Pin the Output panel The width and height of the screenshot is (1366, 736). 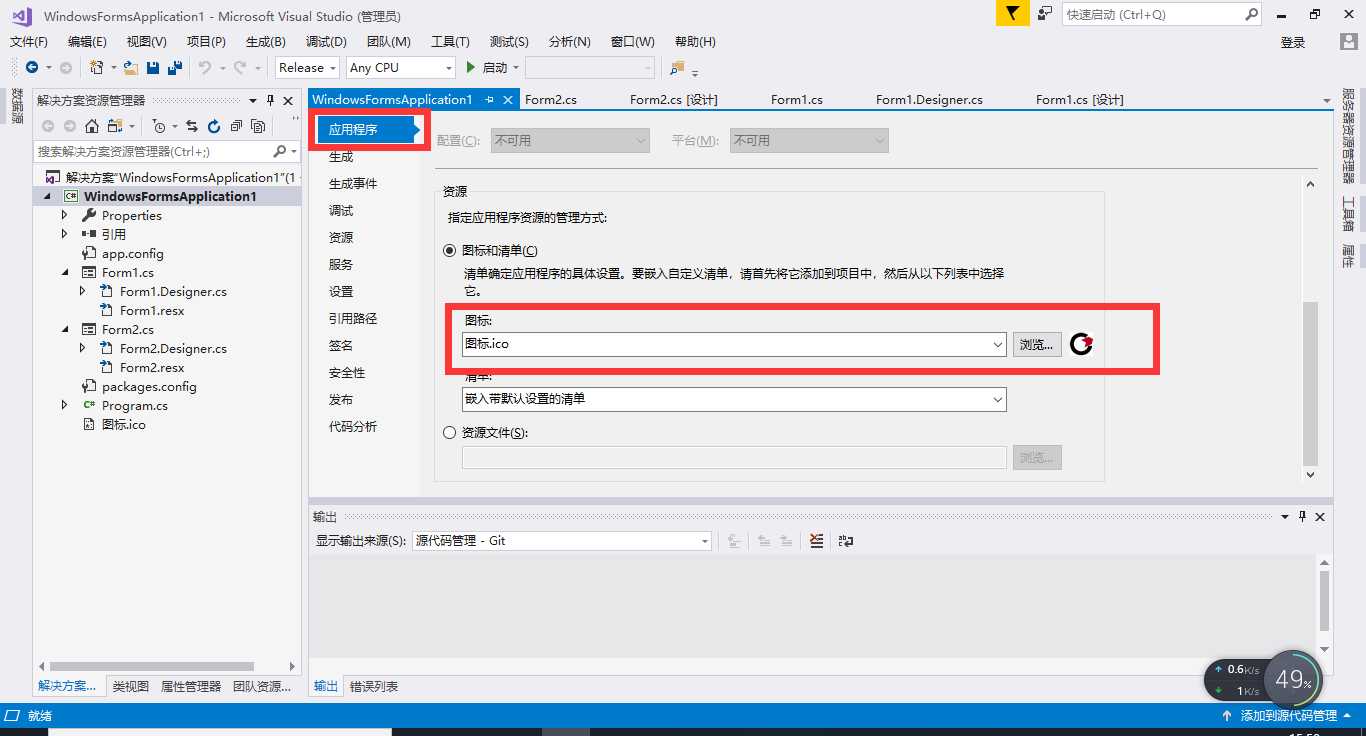[1302, 516]
